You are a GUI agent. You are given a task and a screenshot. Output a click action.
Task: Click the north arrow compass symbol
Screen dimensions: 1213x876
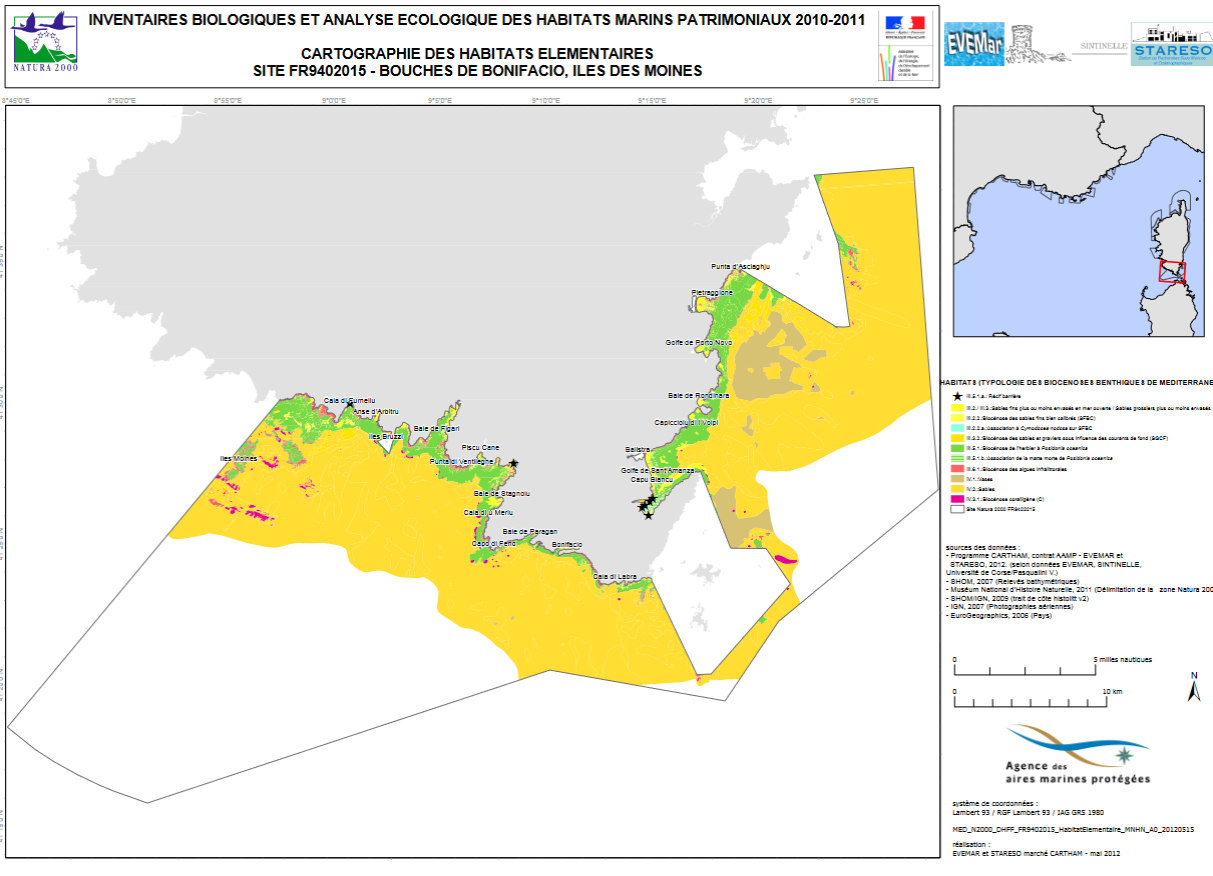[x=1193, y=688]
